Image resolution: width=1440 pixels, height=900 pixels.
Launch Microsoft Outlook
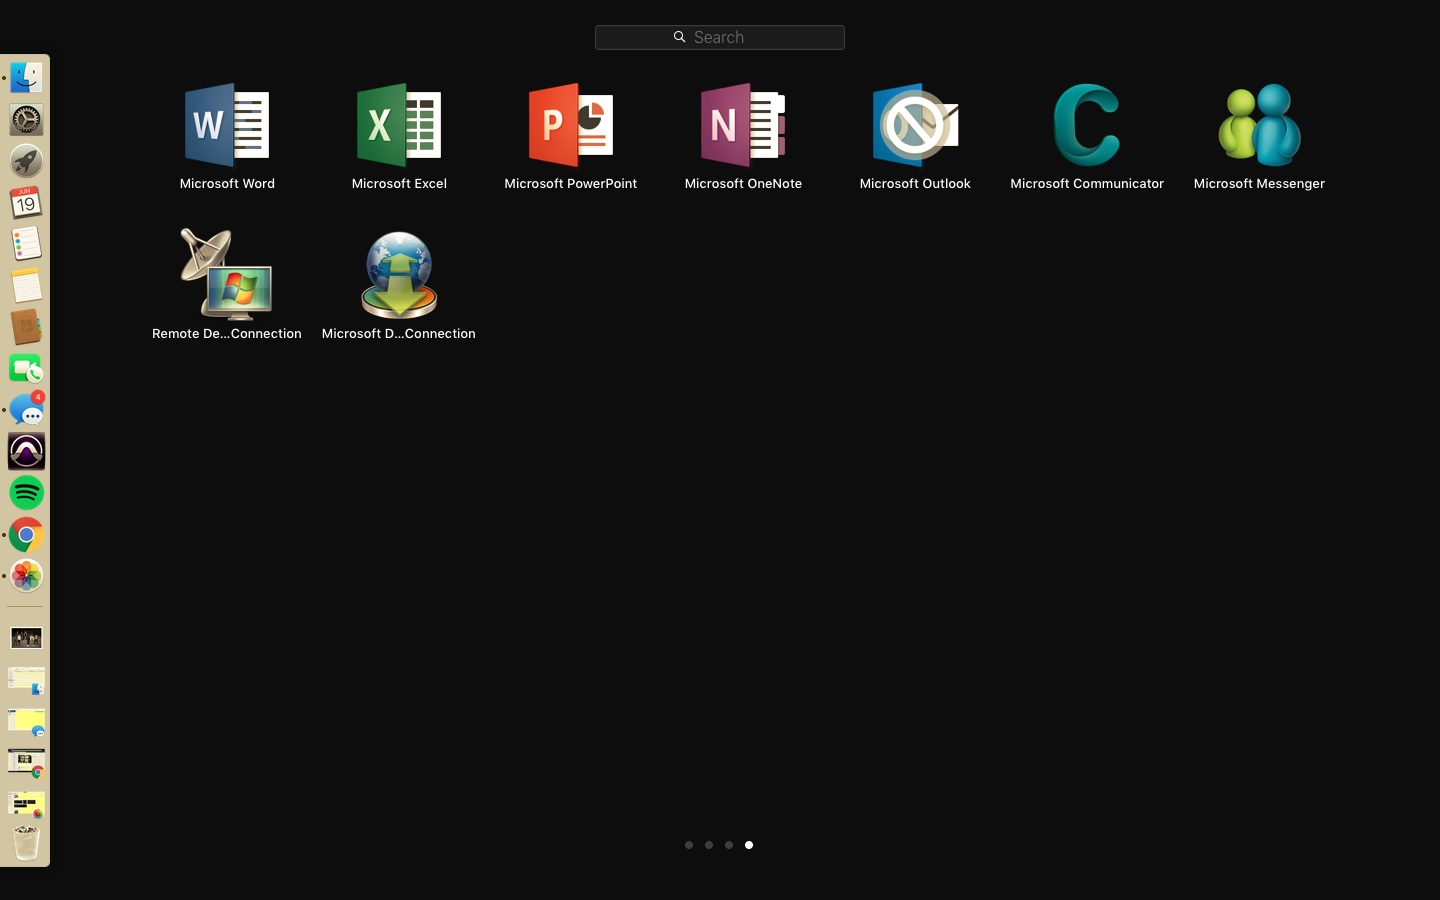(915, 125)
